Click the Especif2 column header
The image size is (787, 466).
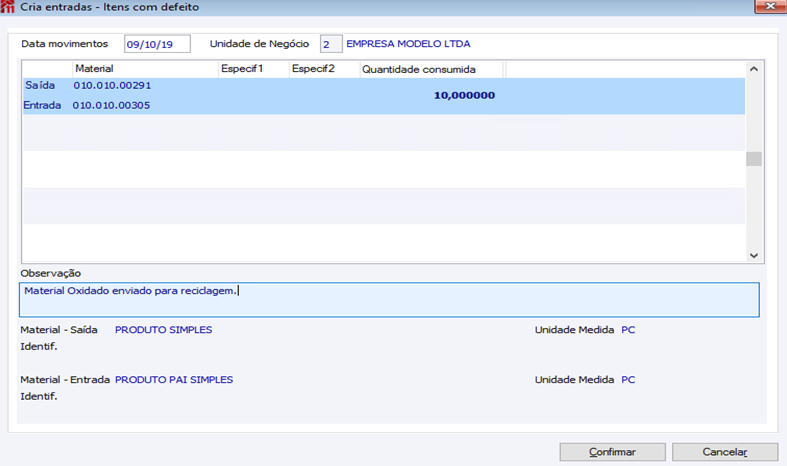(325, 69)
